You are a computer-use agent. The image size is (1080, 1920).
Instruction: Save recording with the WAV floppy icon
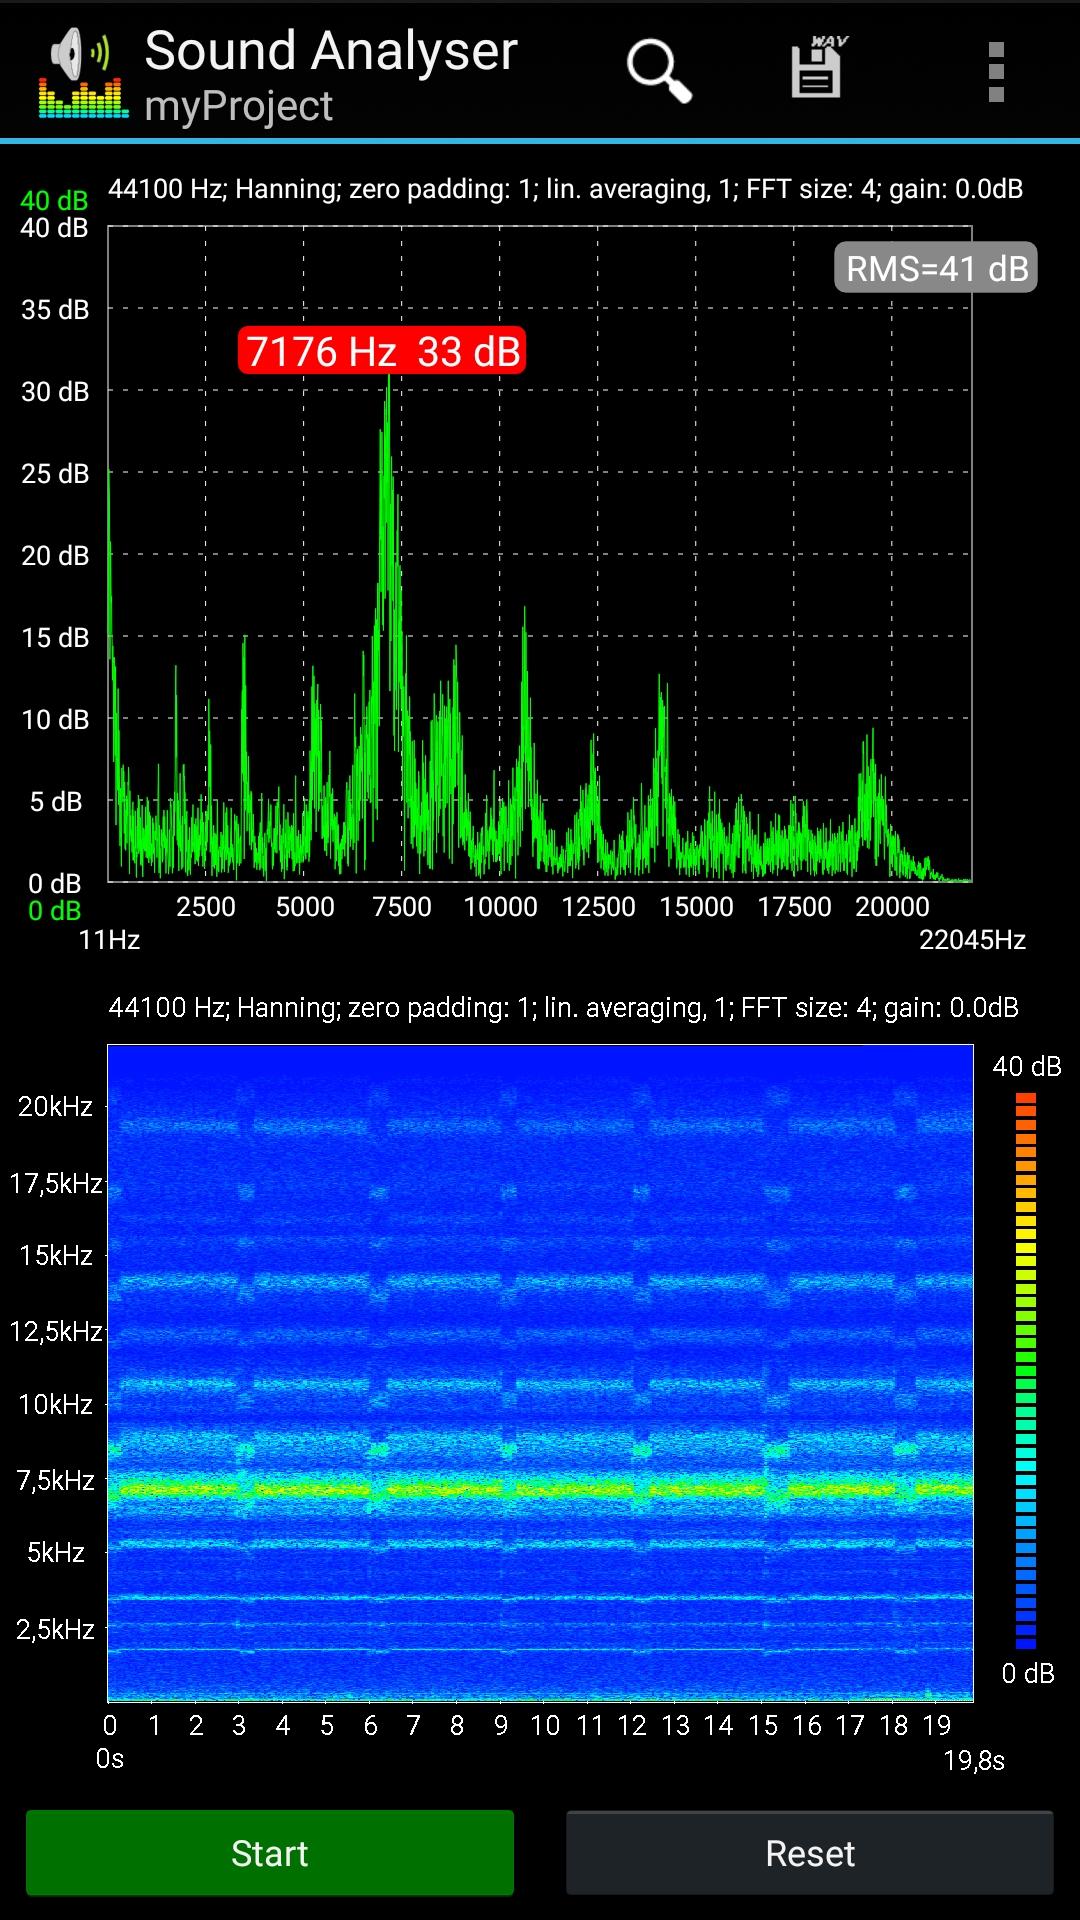click(x=818, y=68)
